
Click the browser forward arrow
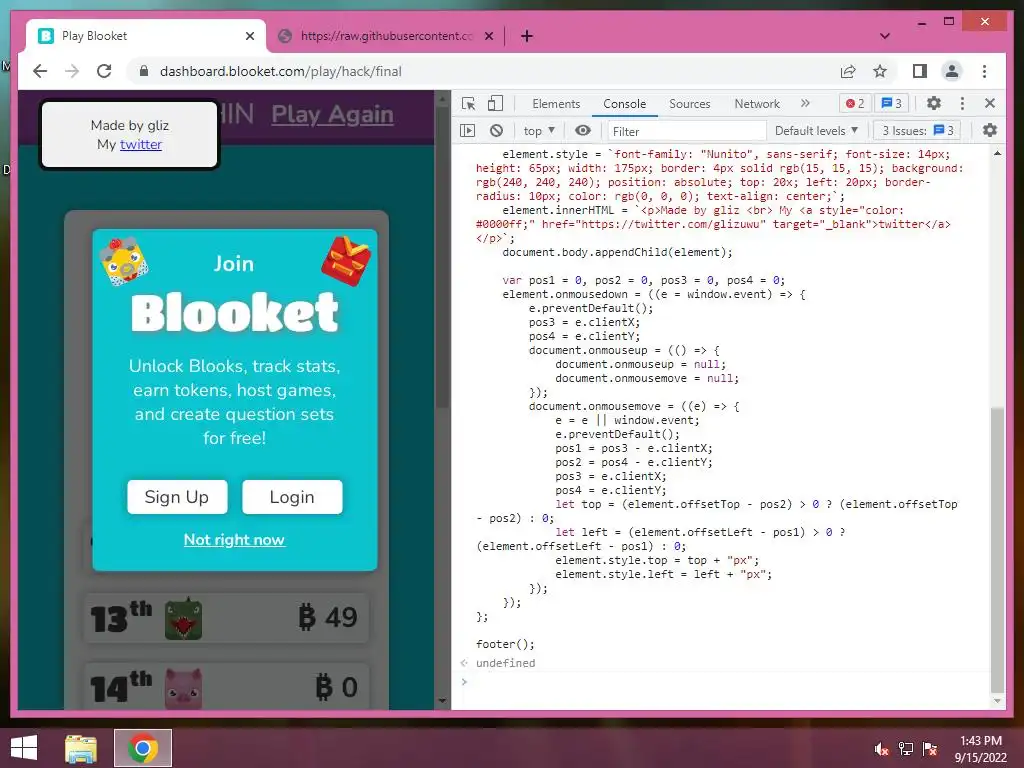(x=72, y=71)
